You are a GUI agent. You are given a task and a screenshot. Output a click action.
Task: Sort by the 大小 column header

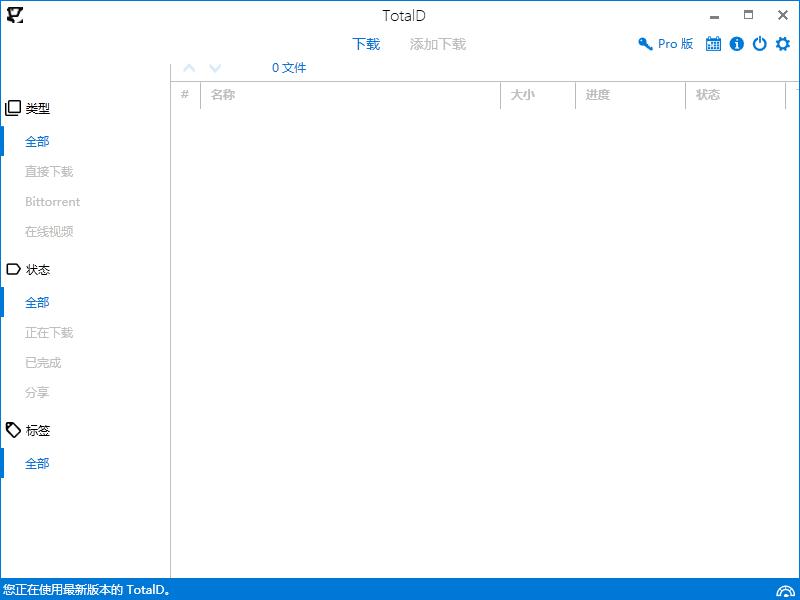[x=523, y=95]
